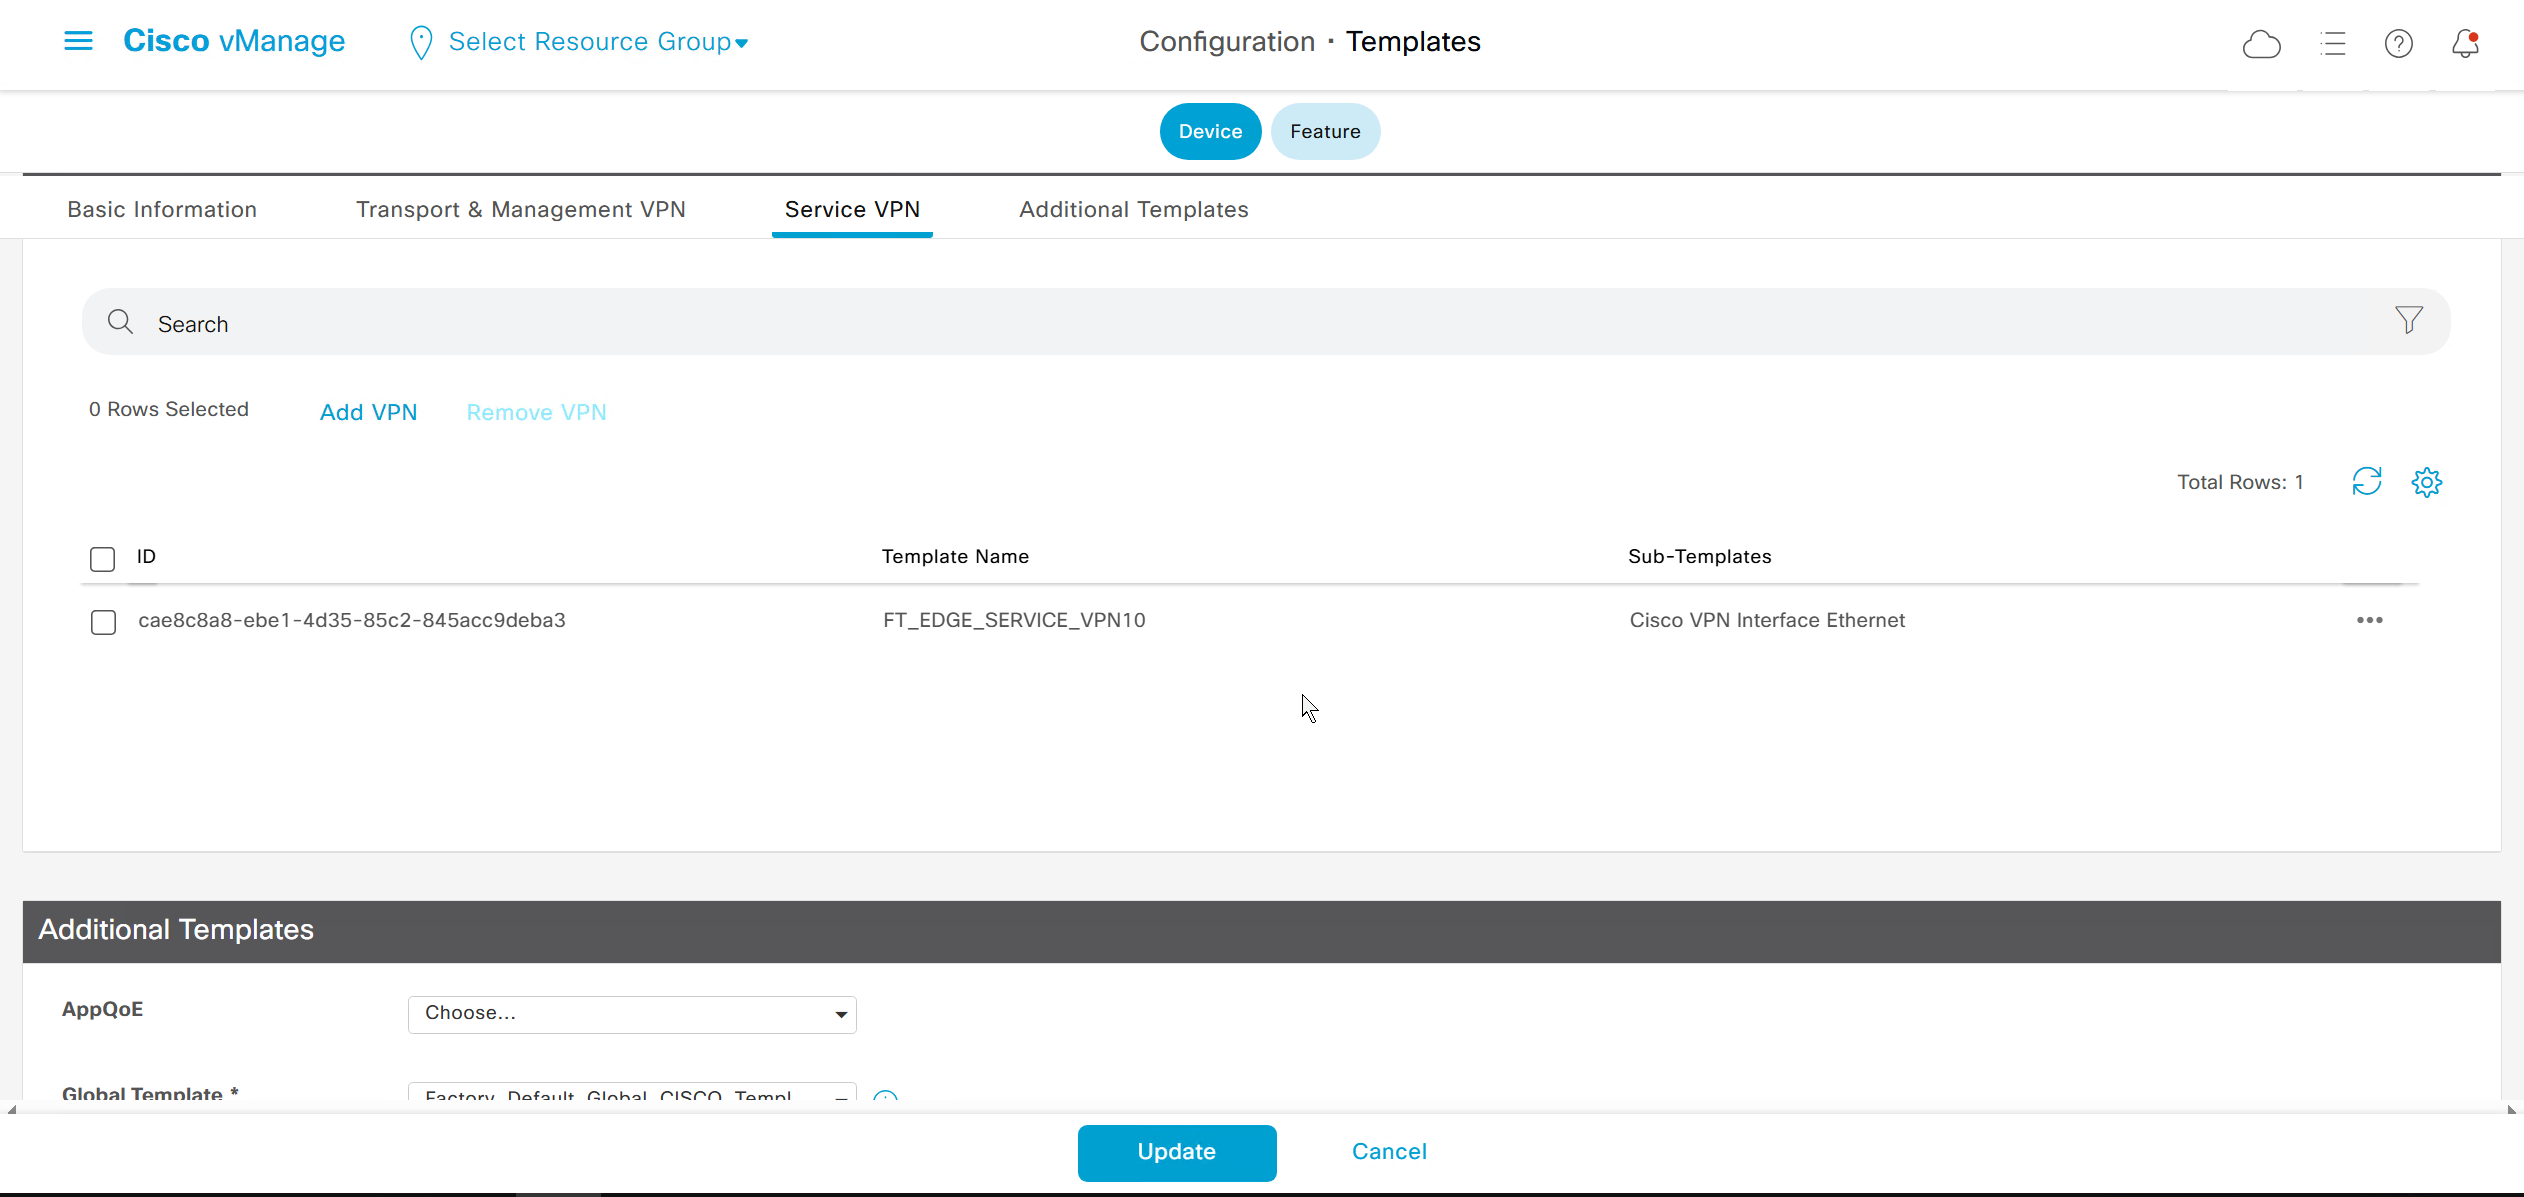Open row actions ellipsis for FT_EDGE_SERVICE_VPN10
The height and width of the screenshot is (1197, 2524).
[x=2369, y=620]
